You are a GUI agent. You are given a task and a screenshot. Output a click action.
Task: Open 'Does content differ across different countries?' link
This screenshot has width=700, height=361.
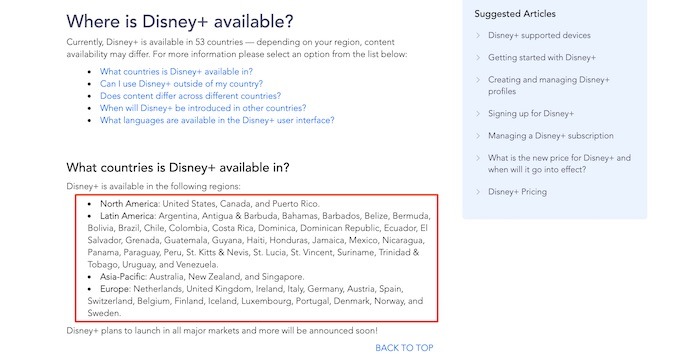(x=191, y=96)
